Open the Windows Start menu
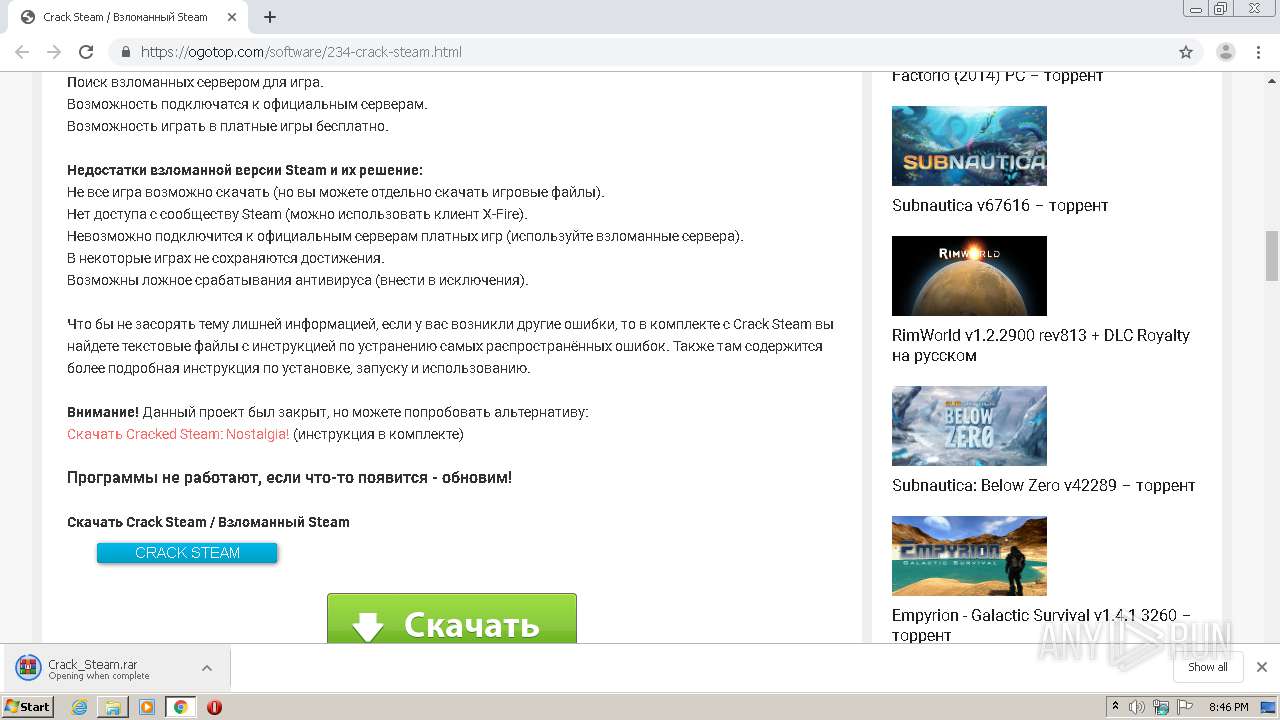 pyautogui.click(x=28, y=707)
